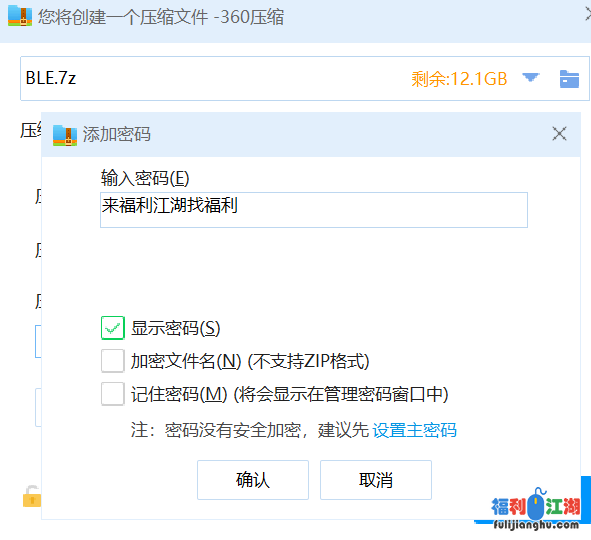Viewport: 591px width, 540px height.
Task: Expand the save path dropdown arrow
Action: tap(531, 77)
